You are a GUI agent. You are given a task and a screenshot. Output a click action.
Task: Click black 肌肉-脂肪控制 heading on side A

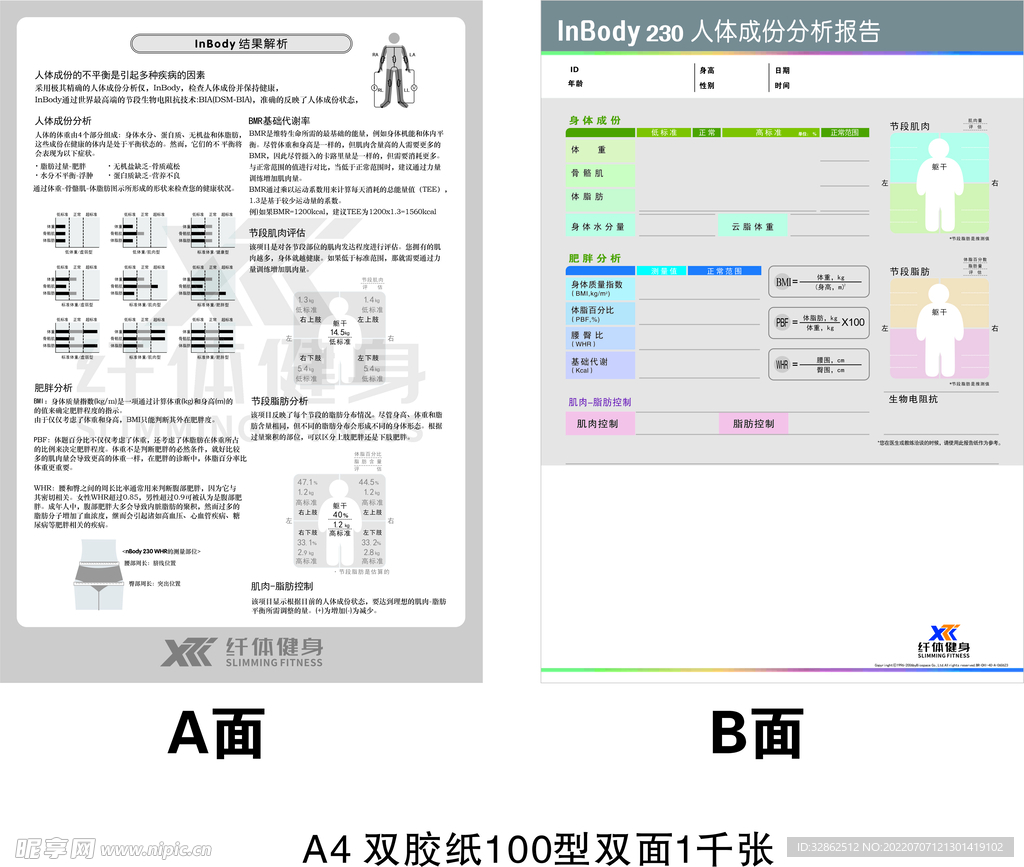point(281,586)
